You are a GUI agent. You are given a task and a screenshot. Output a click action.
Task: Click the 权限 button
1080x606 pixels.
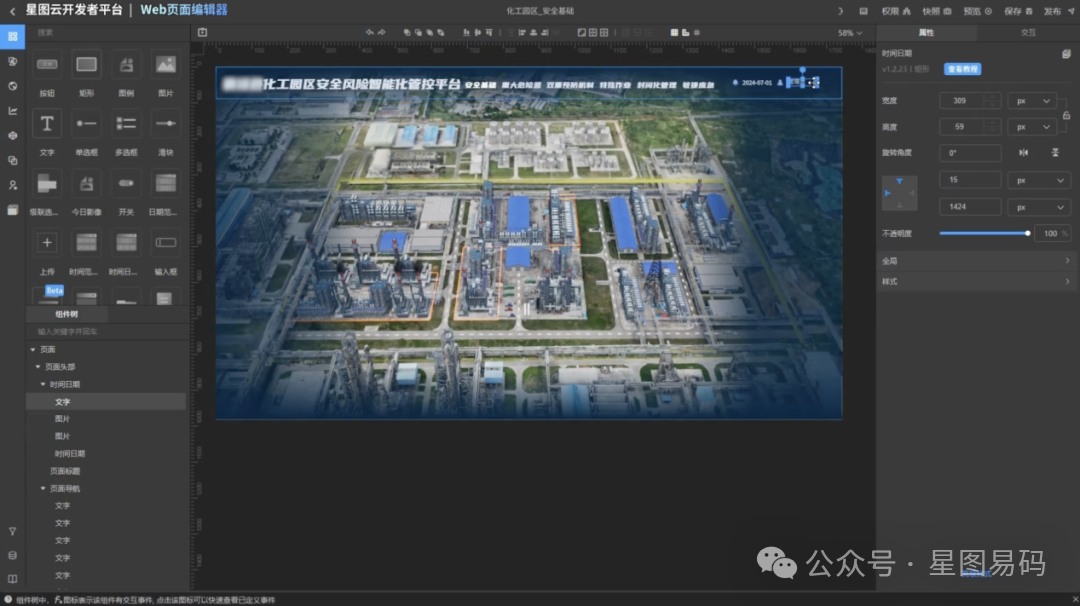point(896,11)
